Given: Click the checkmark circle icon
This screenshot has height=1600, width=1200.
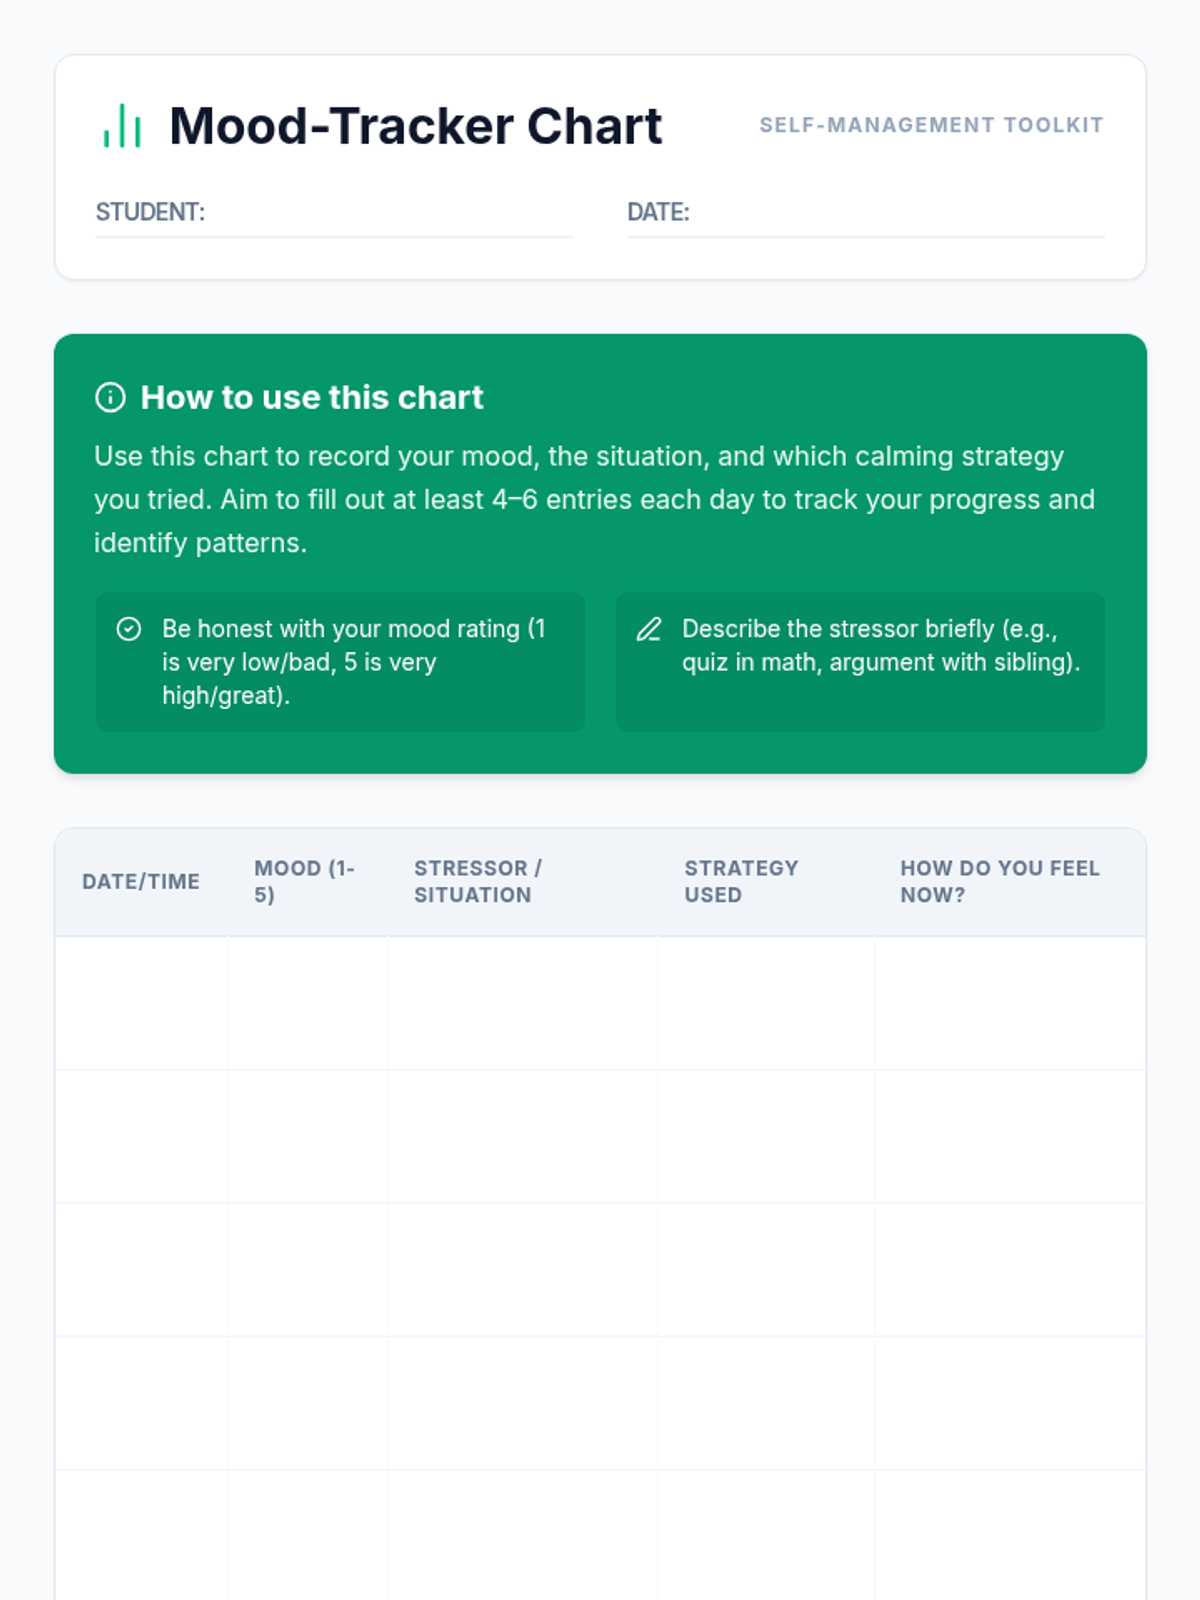Looking at the screenshot, I should coord(129,629).
